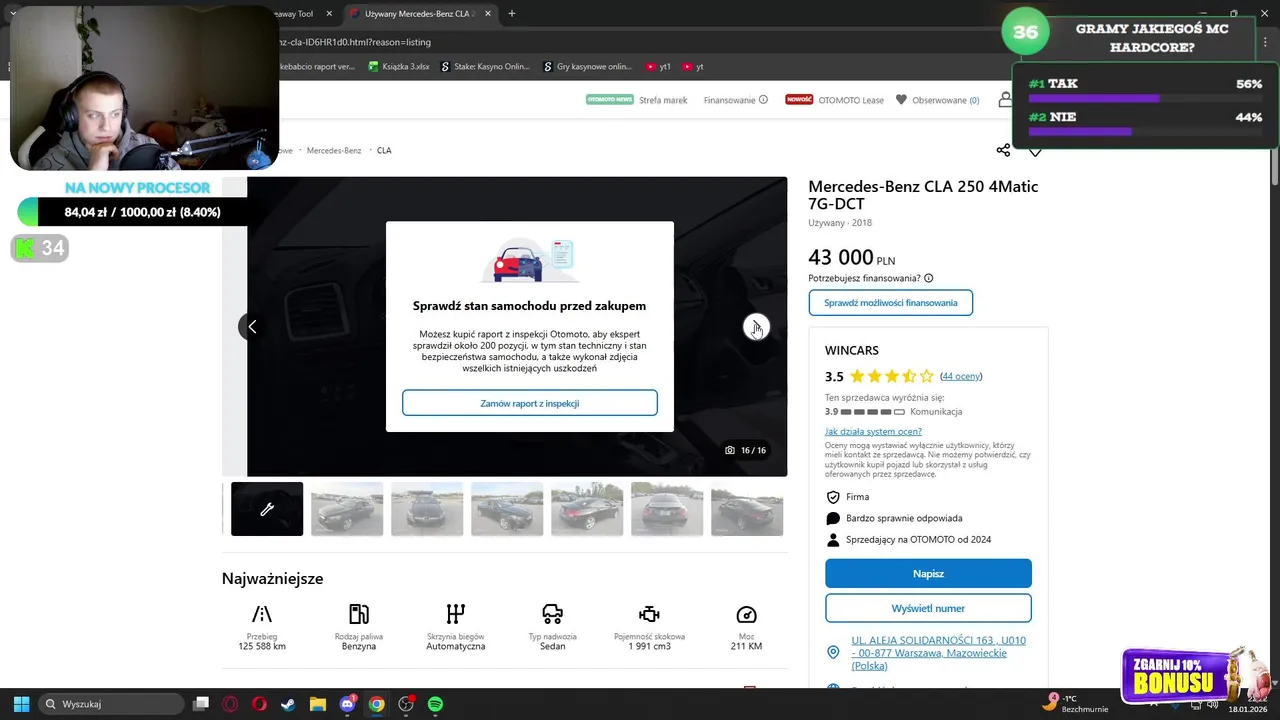This screenshot has width=1280, height=720.
Task: Open new browser tab plus button
Action: (512, 14)
